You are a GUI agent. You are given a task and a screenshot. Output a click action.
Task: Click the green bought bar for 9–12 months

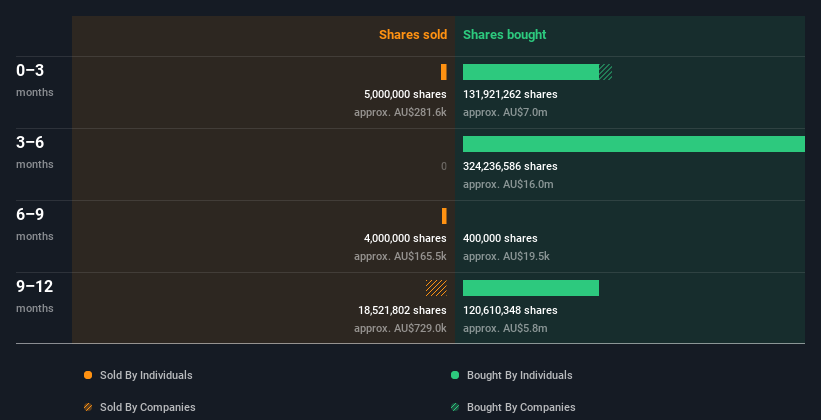(531, 288)
